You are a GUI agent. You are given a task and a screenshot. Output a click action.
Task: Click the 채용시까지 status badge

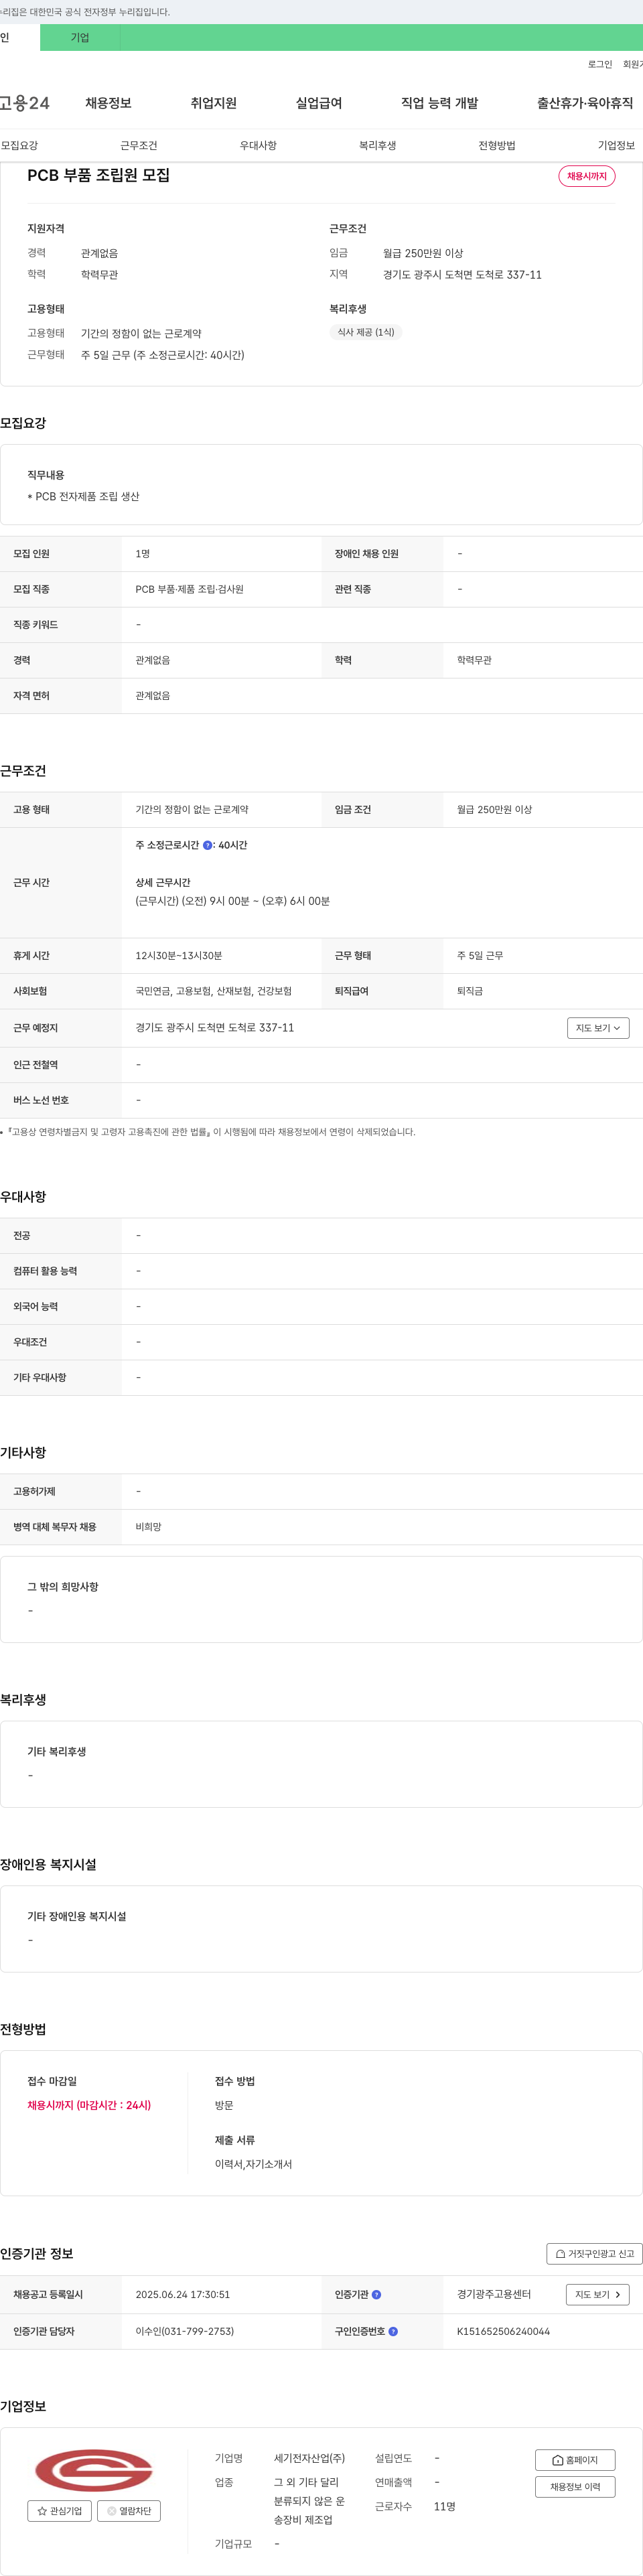click(x=587, y=176)
